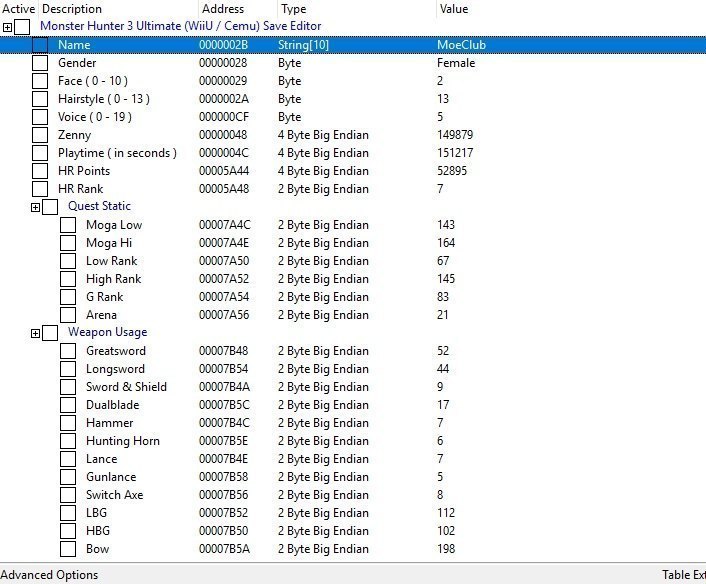Viewport: 706px width, 584px height.
Task: Freeze the Zenny value via checkbox
Action: tap(40, 135)
